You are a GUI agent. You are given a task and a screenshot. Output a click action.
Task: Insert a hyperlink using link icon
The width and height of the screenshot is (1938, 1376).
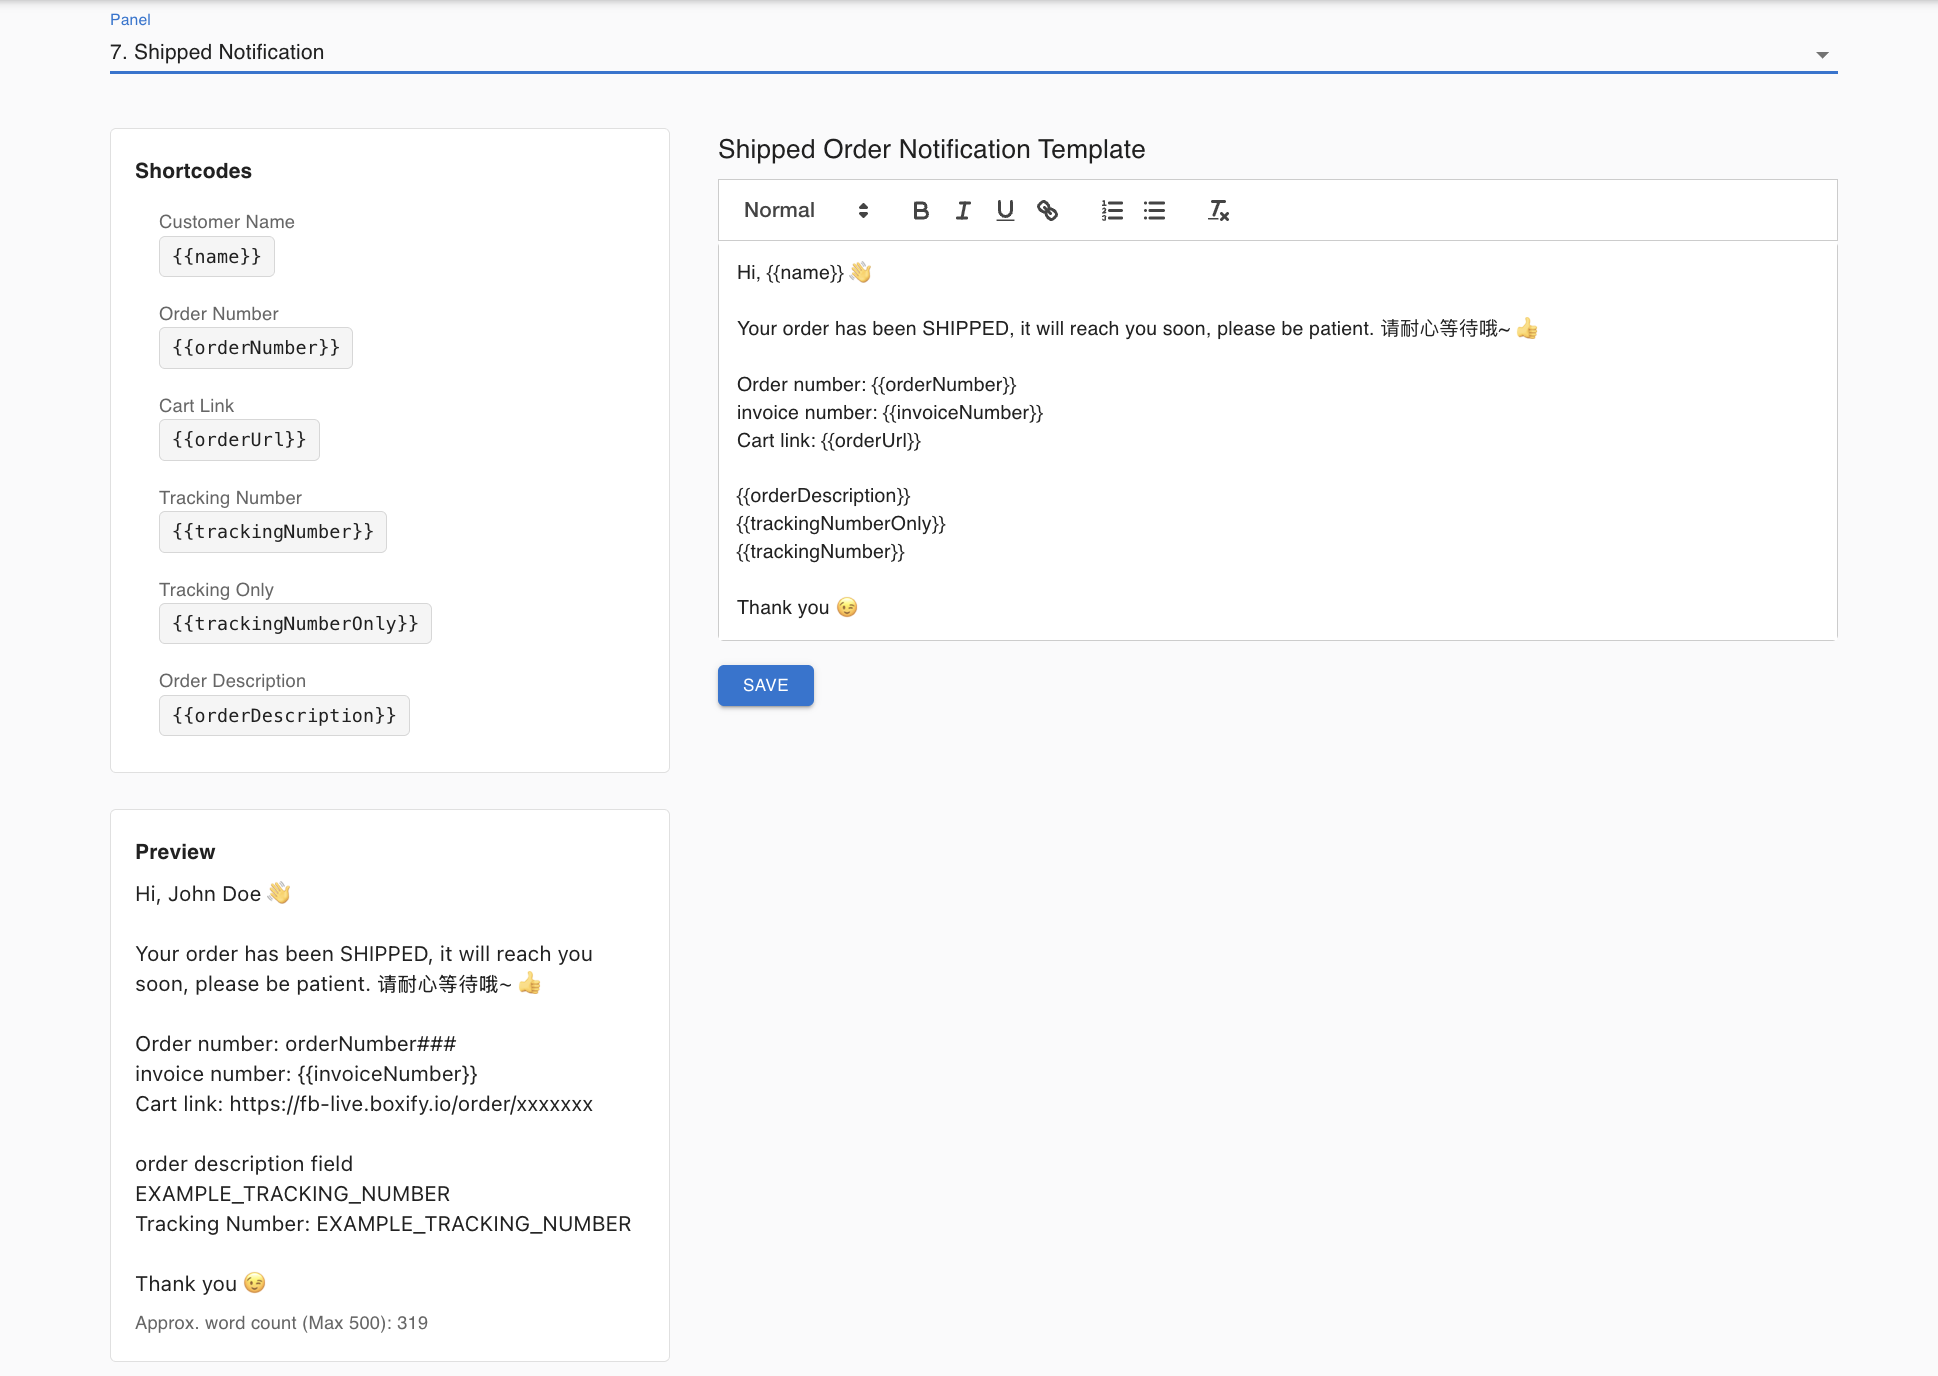tap(1047, 210)
